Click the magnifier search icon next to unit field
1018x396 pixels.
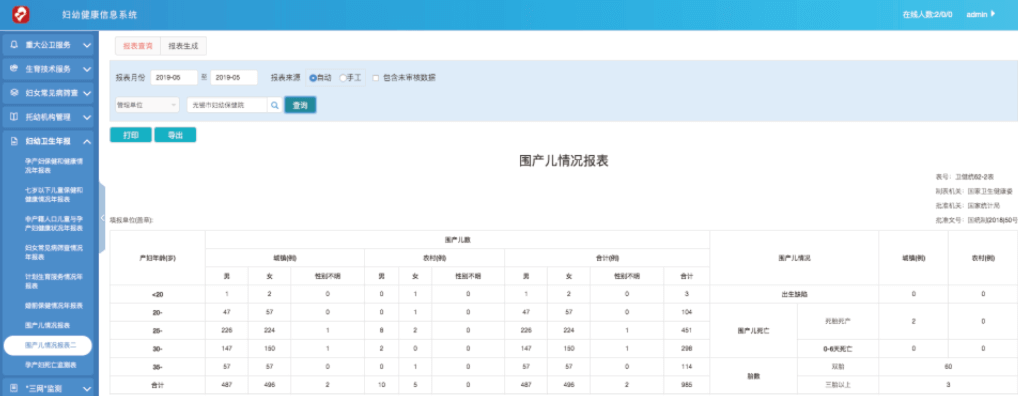tap(275, 105)
